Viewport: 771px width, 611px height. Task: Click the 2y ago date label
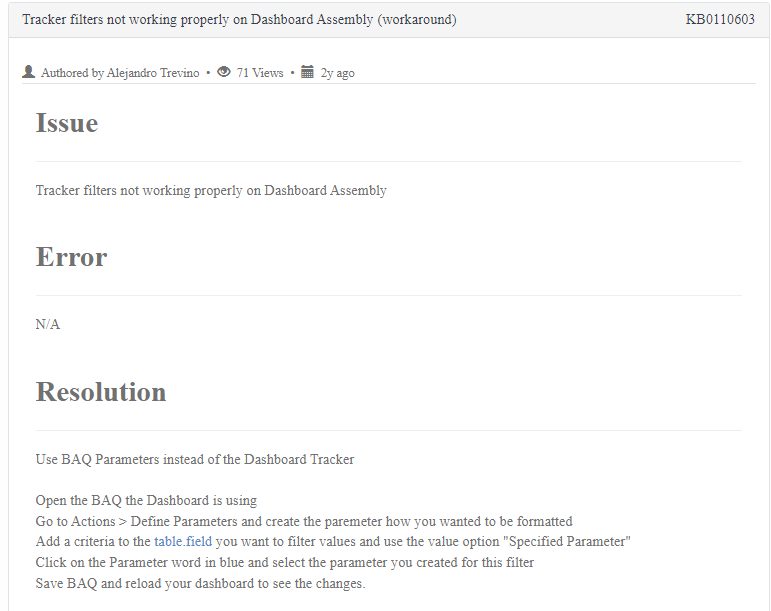(x=337, y=73)
